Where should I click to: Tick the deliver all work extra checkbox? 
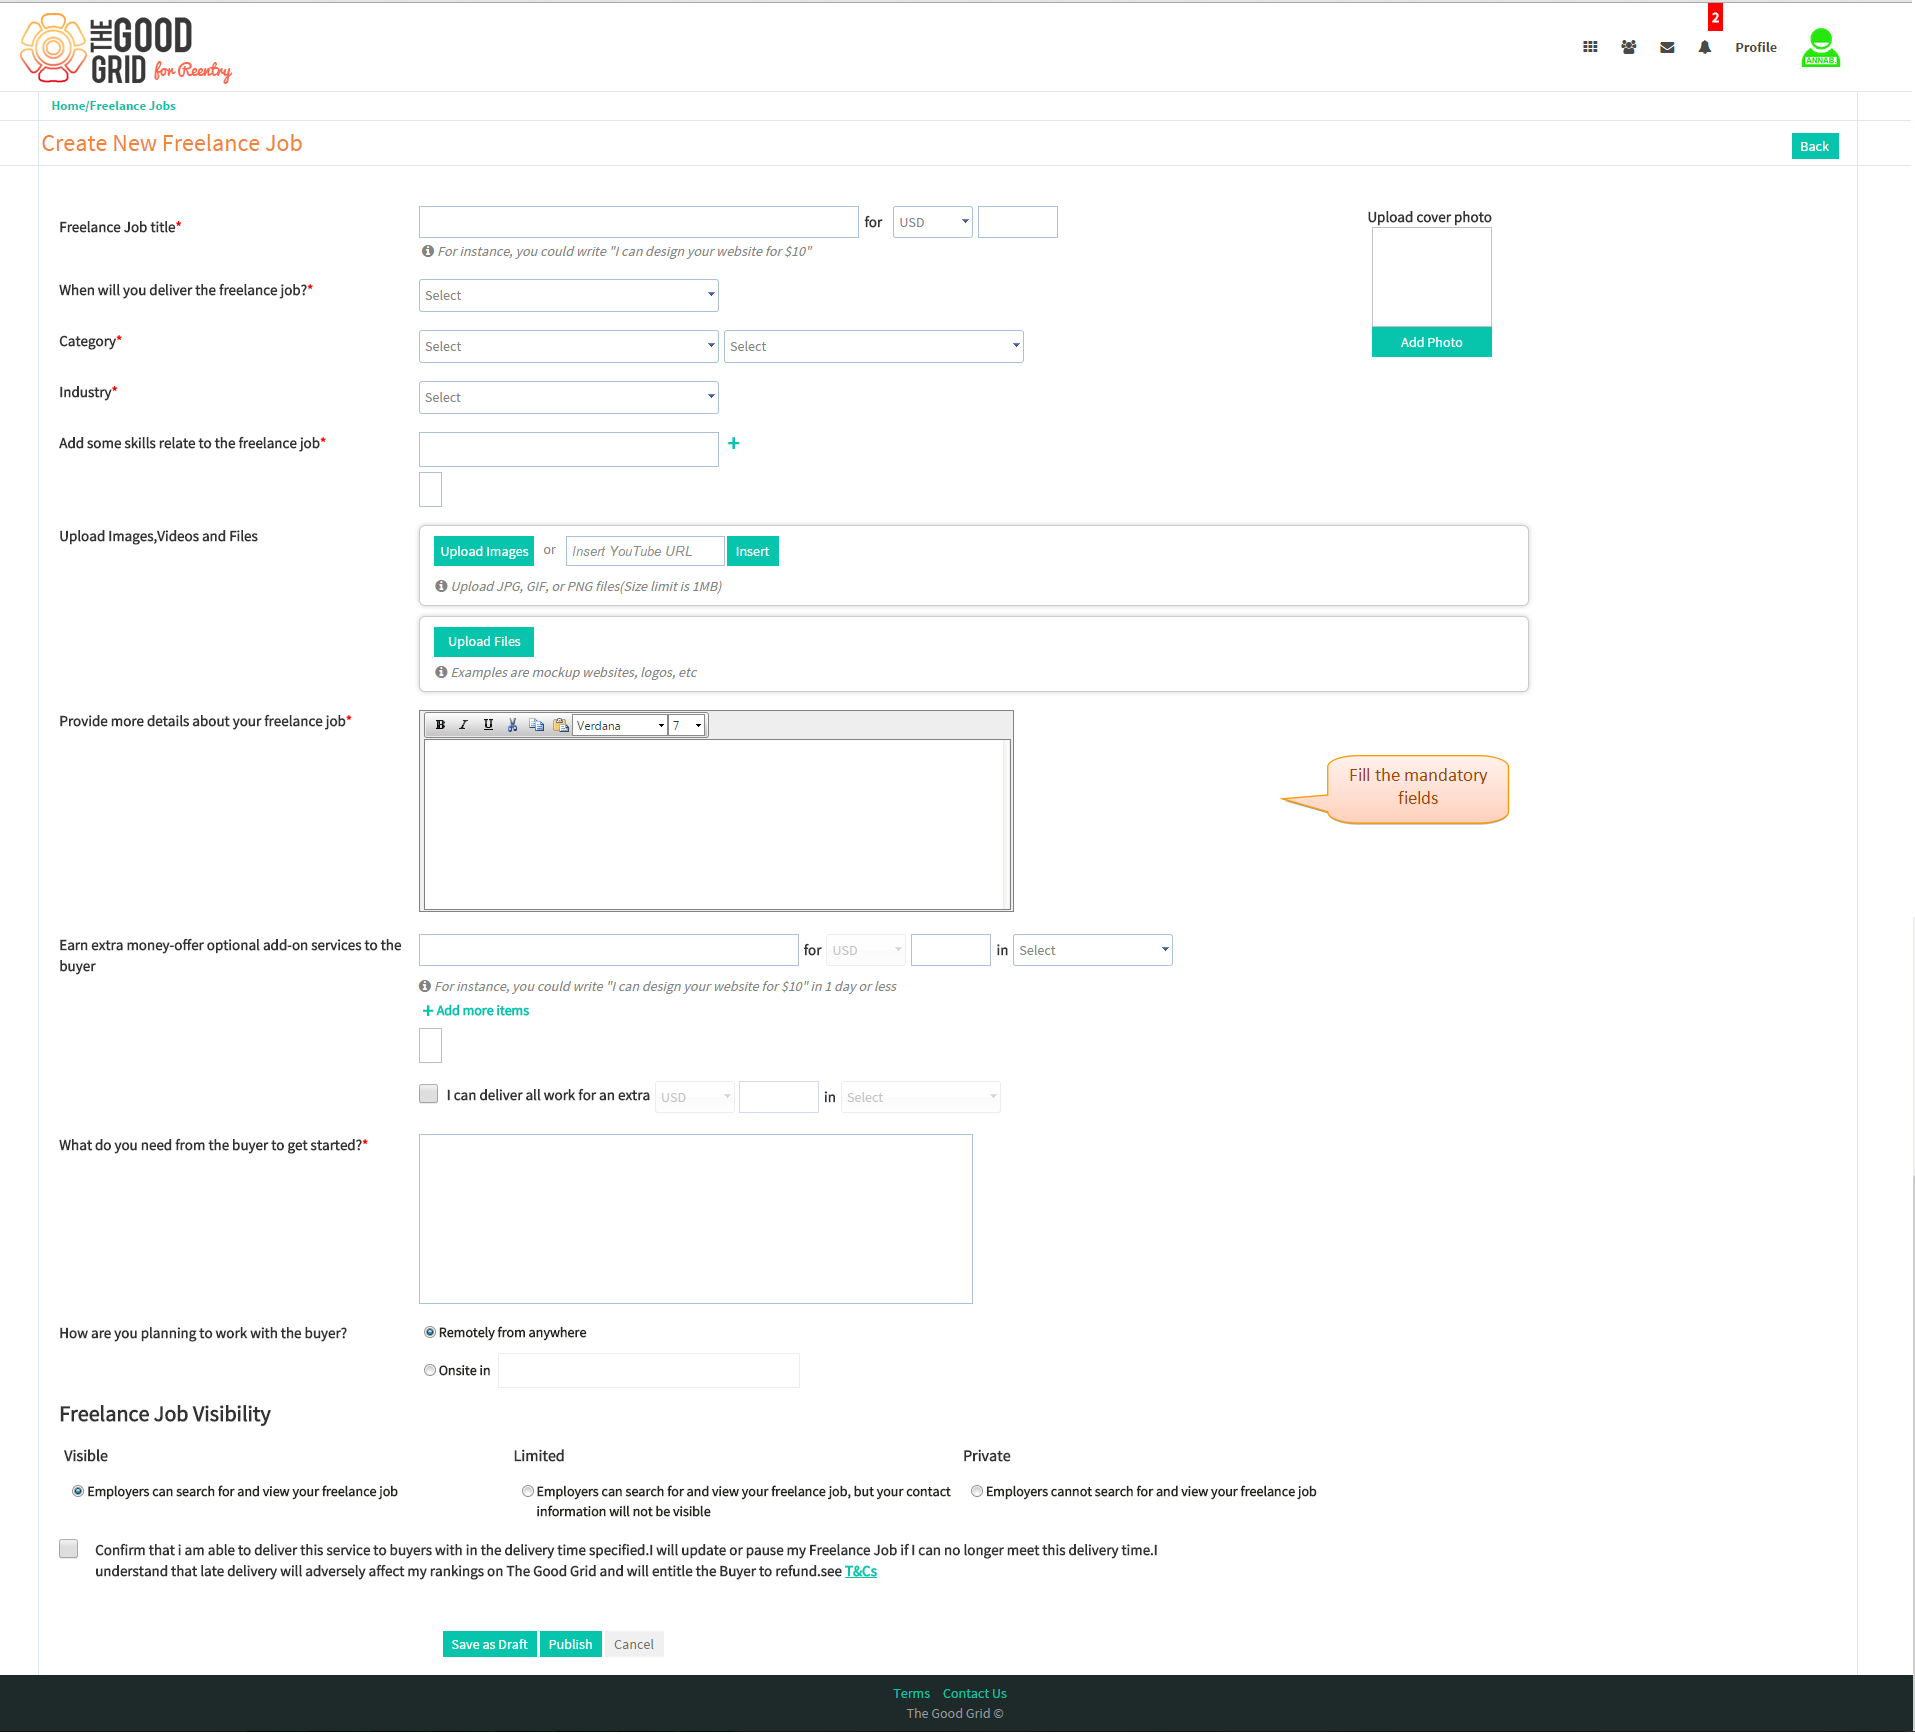coord(429,1094)
